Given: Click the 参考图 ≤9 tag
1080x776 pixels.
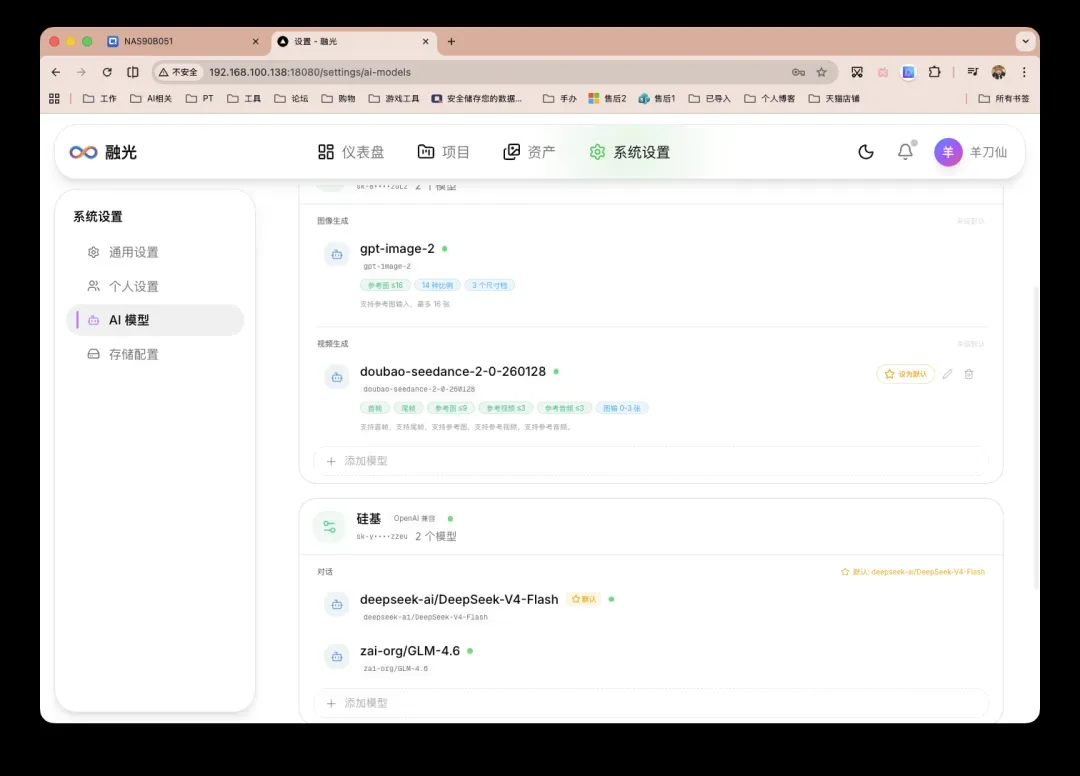Looking at the screenshot, I should point(451,408).
